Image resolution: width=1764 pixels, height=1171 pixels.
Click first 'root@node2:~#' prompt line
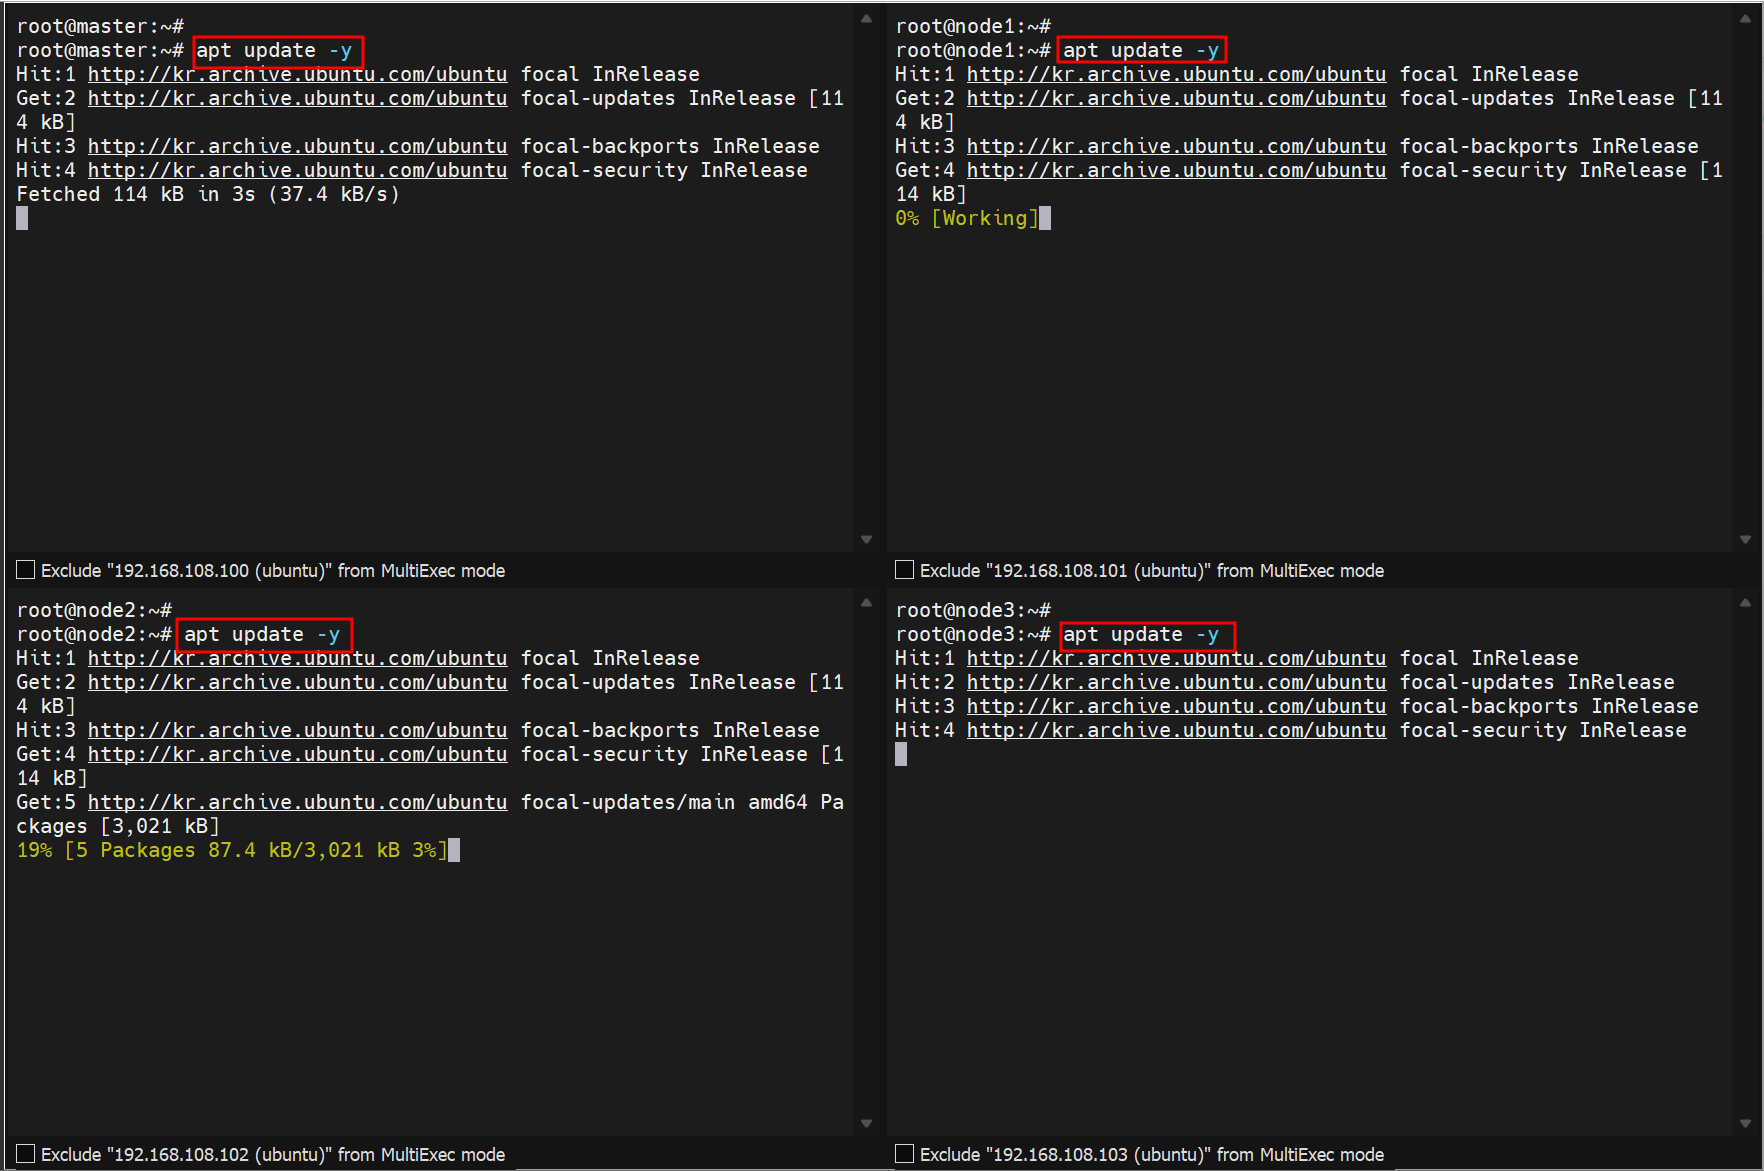click(94, 610)
